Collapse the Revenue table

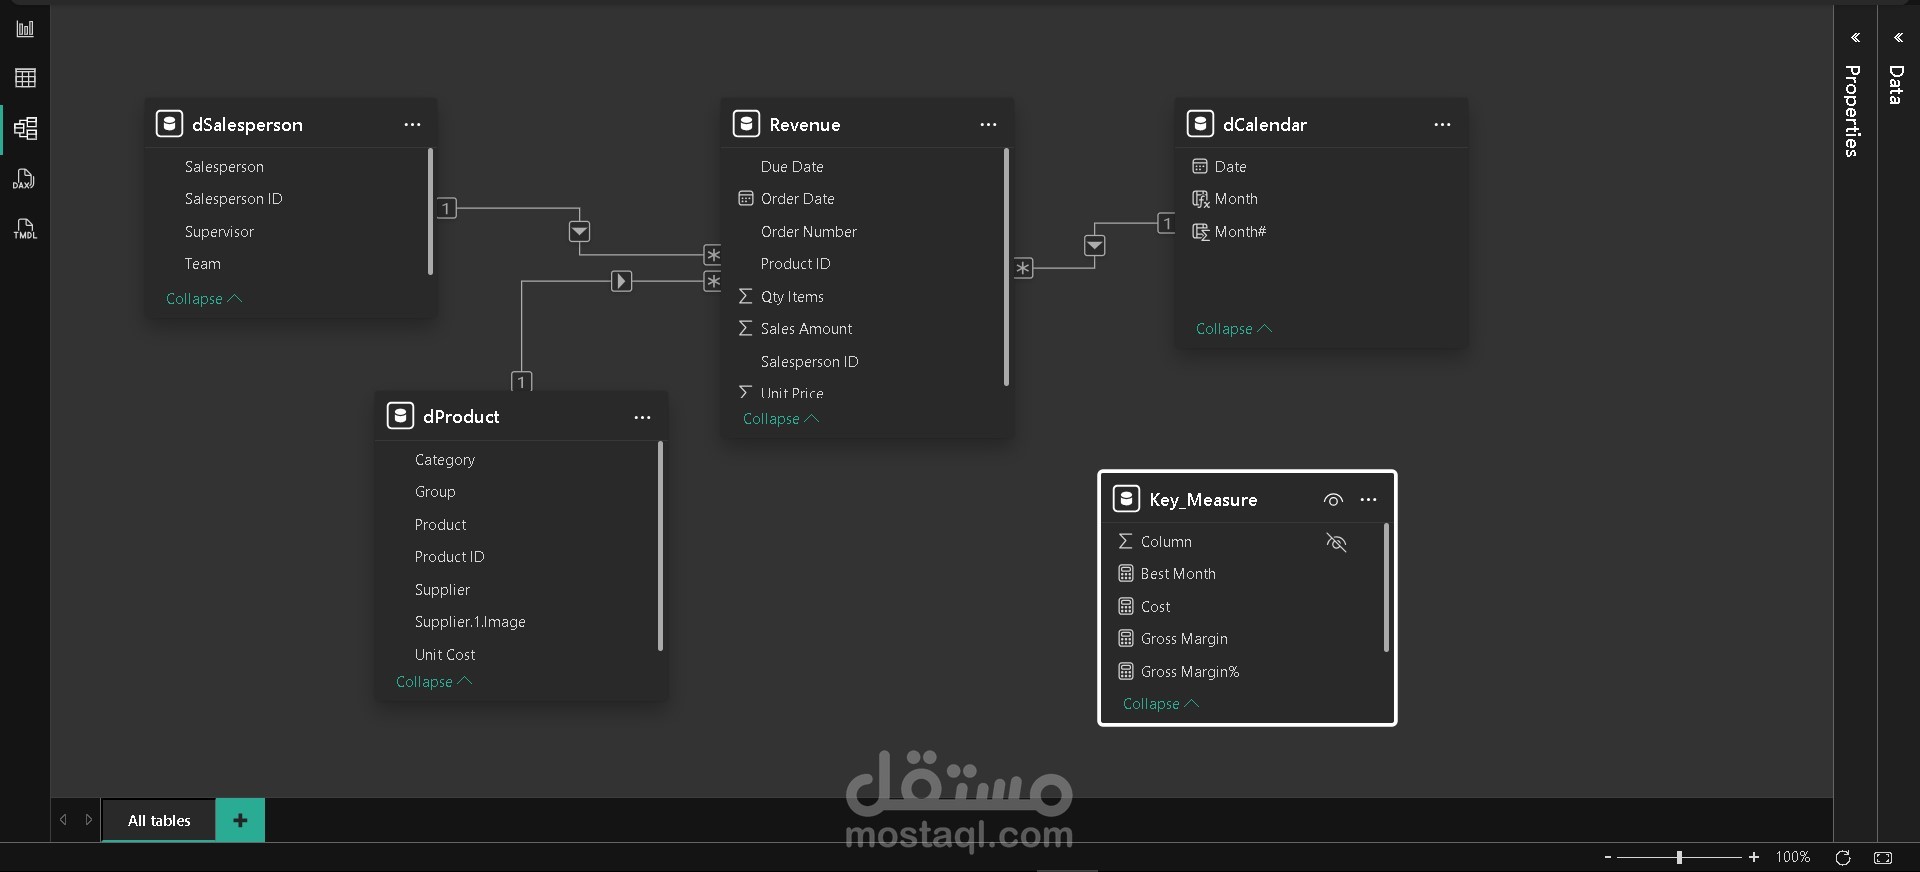[781, 419]
